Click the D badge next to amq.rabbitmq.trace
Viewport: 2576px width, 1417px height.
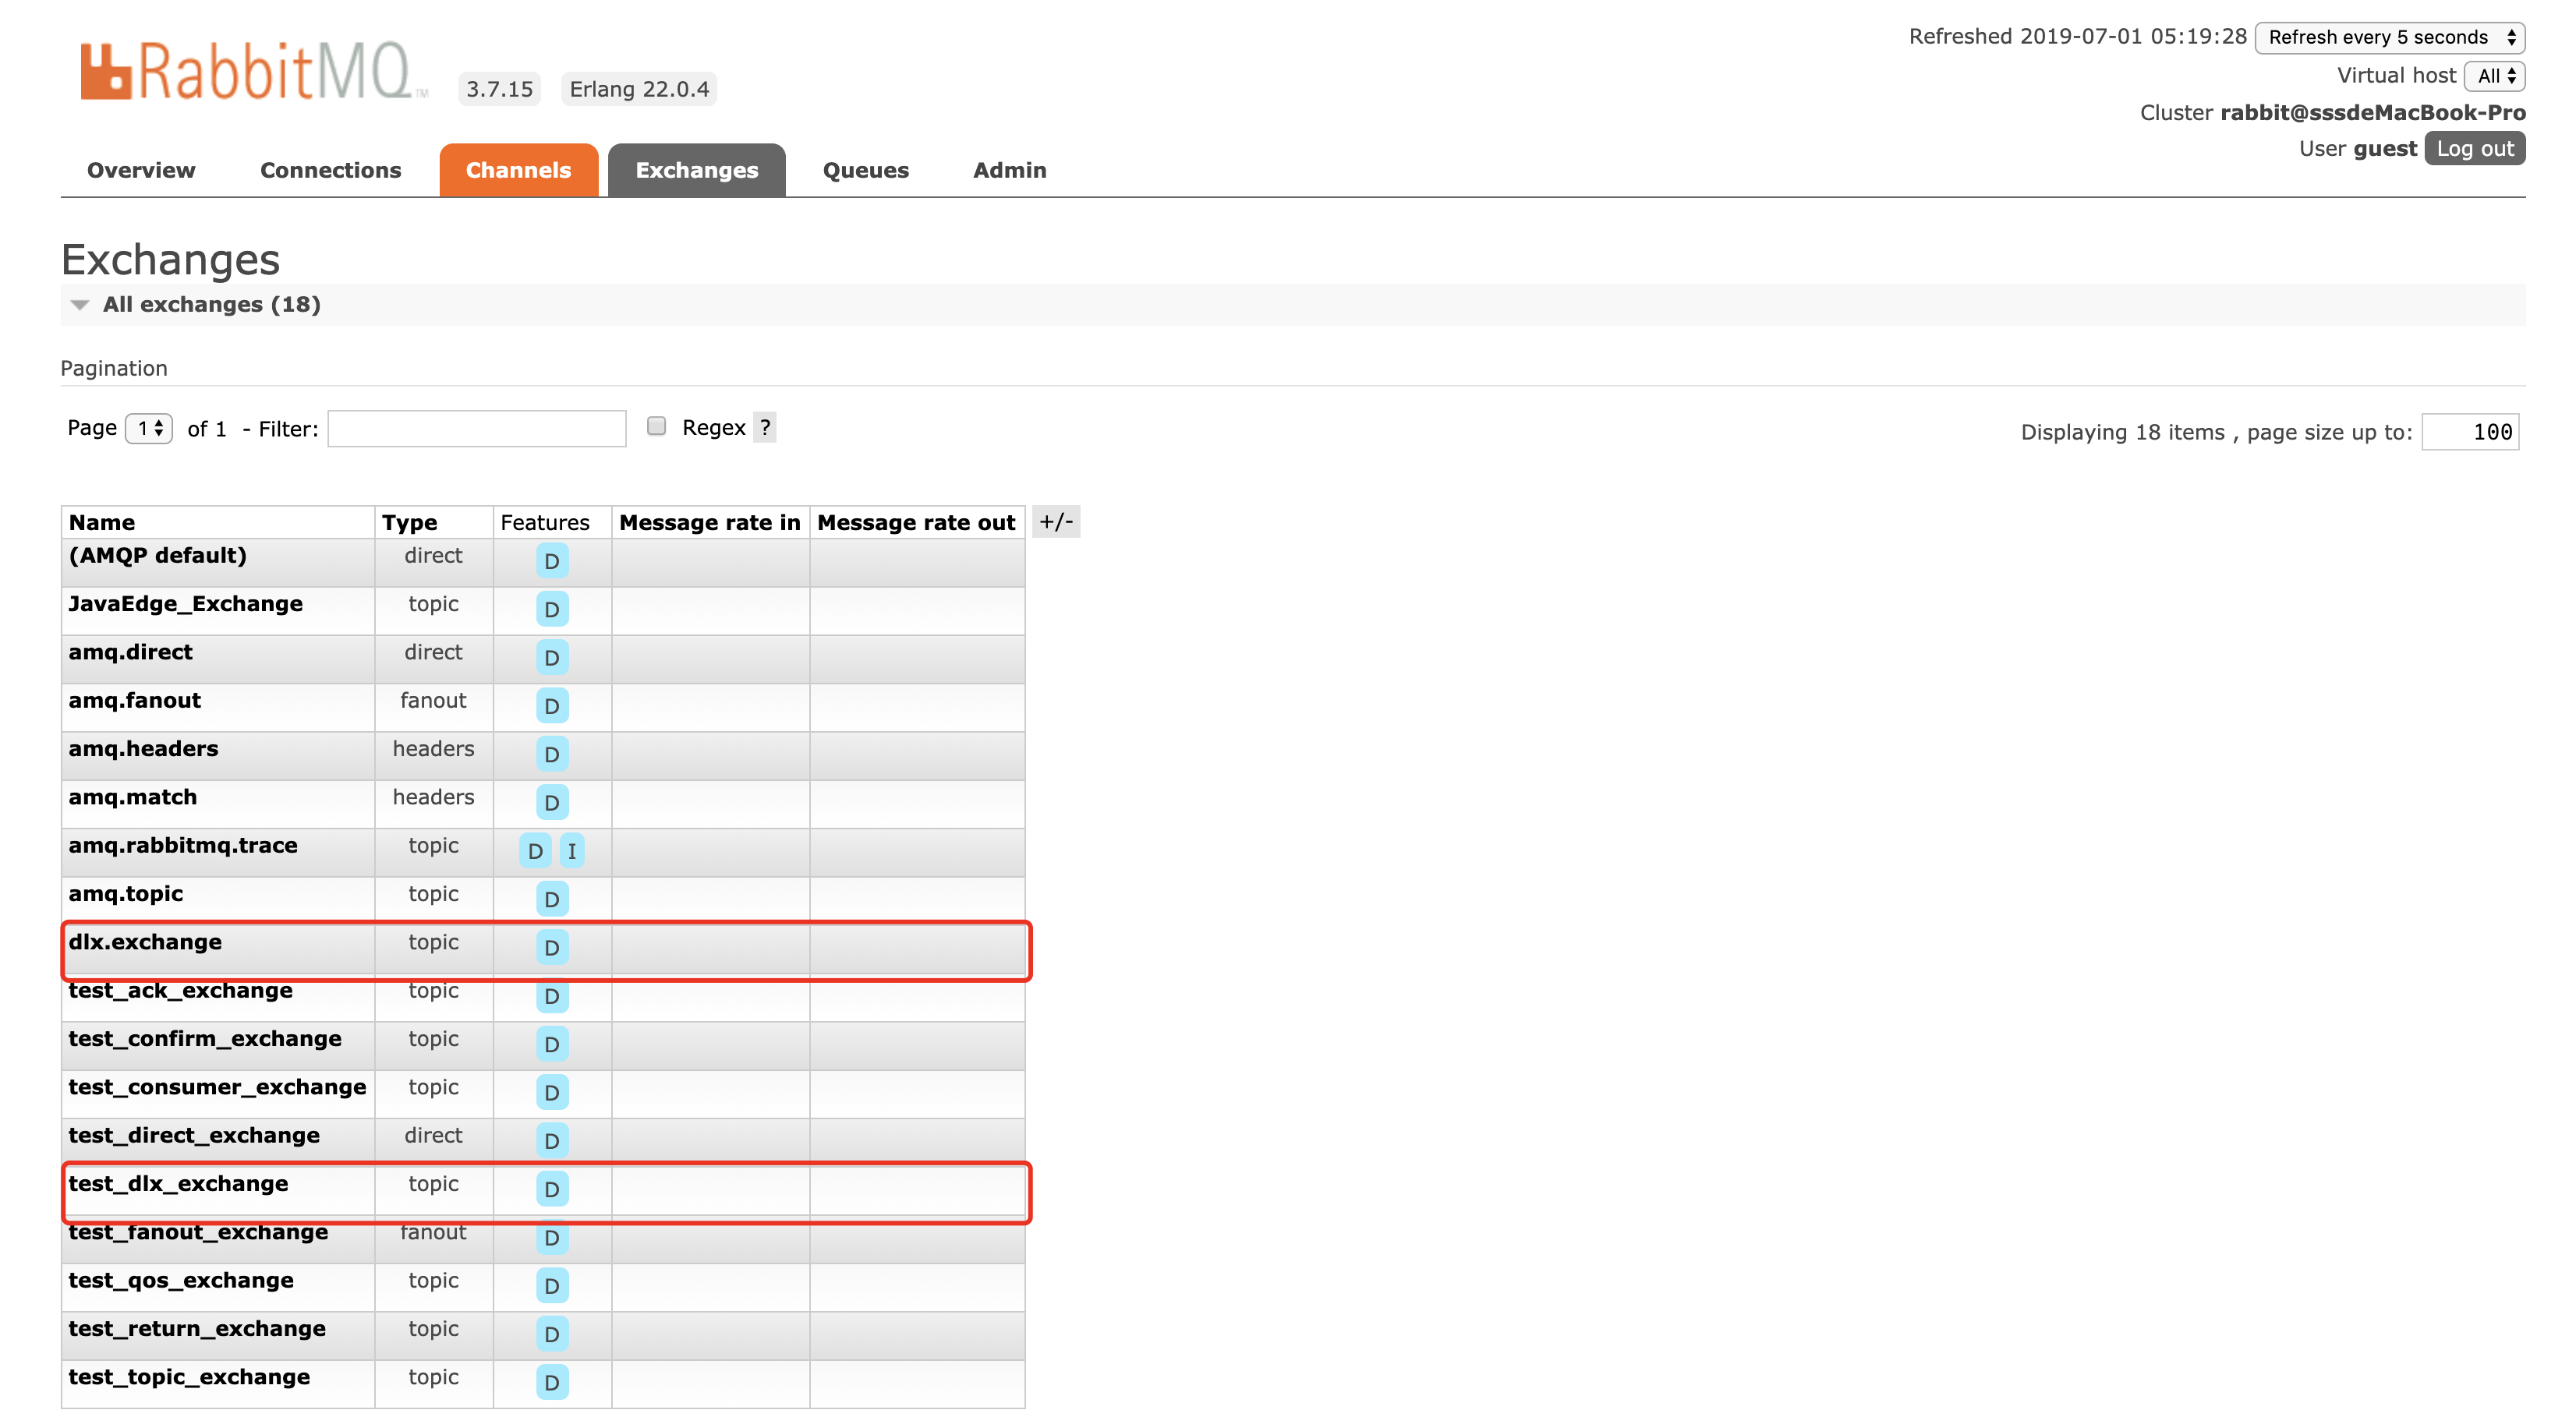click(535, 851)
